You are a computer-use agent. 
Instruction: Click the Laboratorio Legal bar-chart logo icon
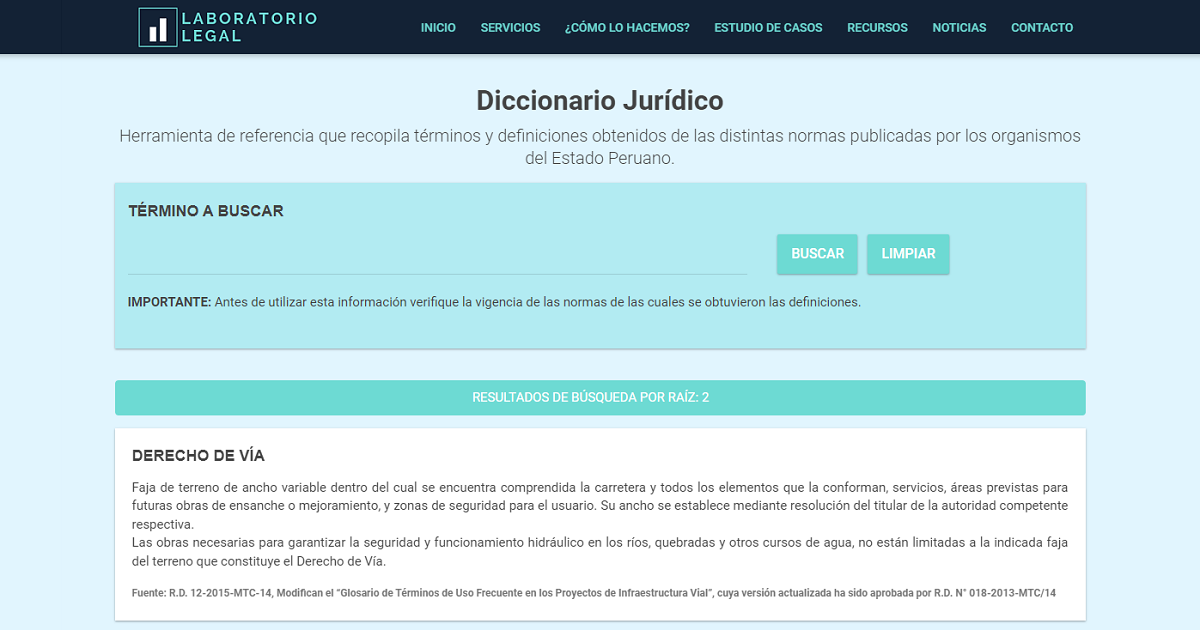(x=157, y=27)
